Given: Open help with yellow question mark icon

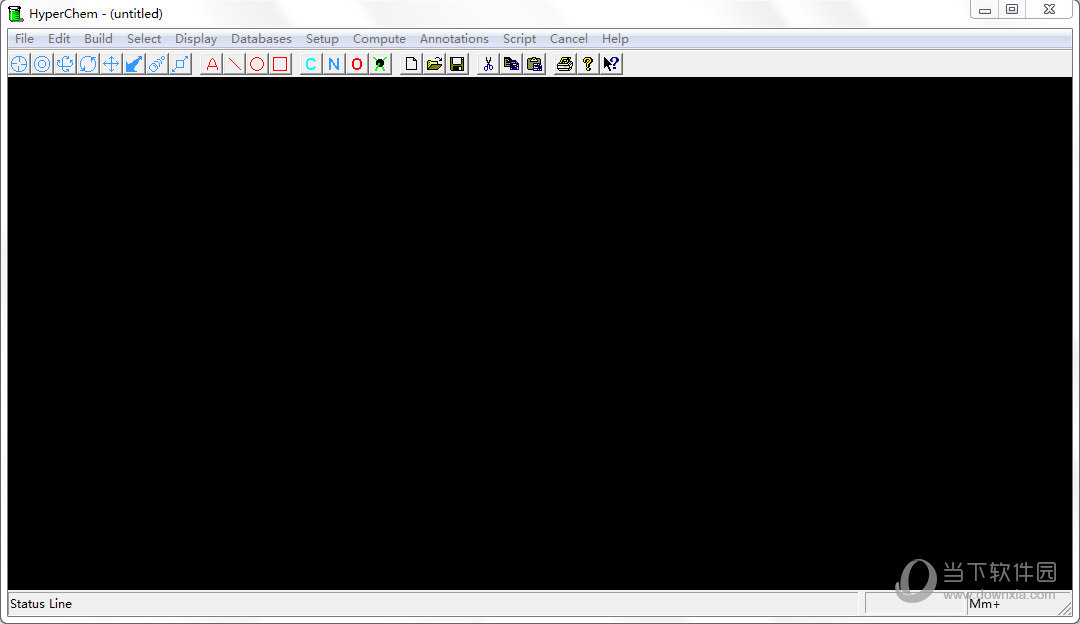Looking at the screenshot, I should click(588, 64).
